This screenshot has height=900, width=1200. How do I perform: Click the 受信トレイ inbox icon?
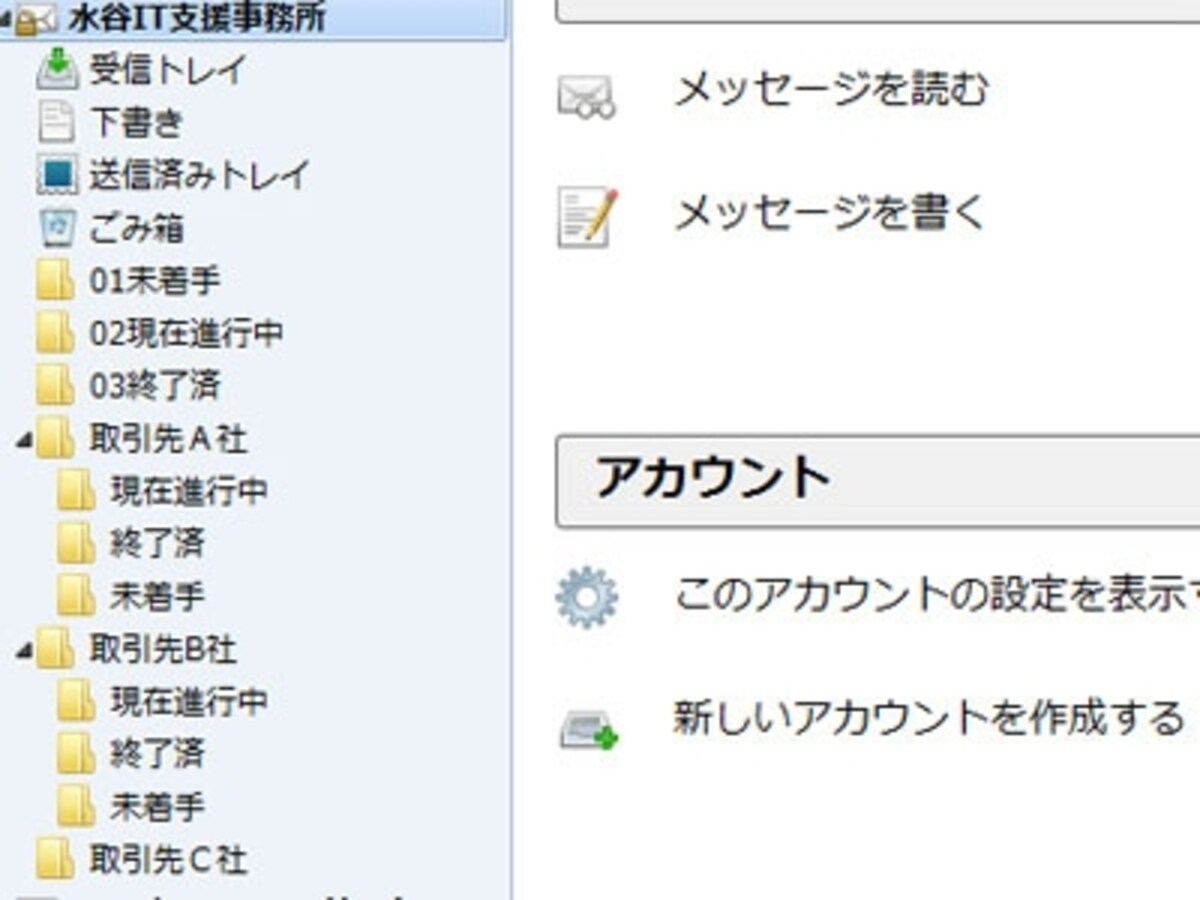tap(57, 70)
